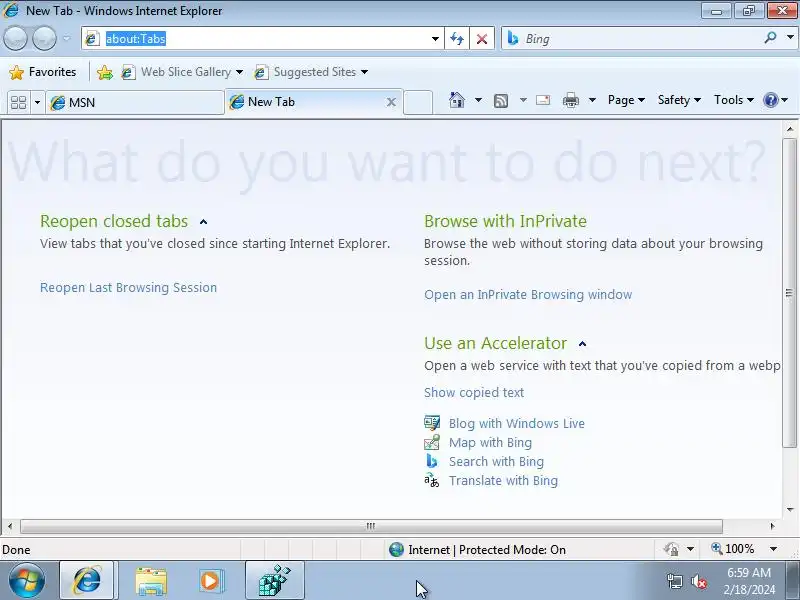The height and width of the screenshot is (600, 800).
Task: Open the Page menu
Action: (627, 100)
